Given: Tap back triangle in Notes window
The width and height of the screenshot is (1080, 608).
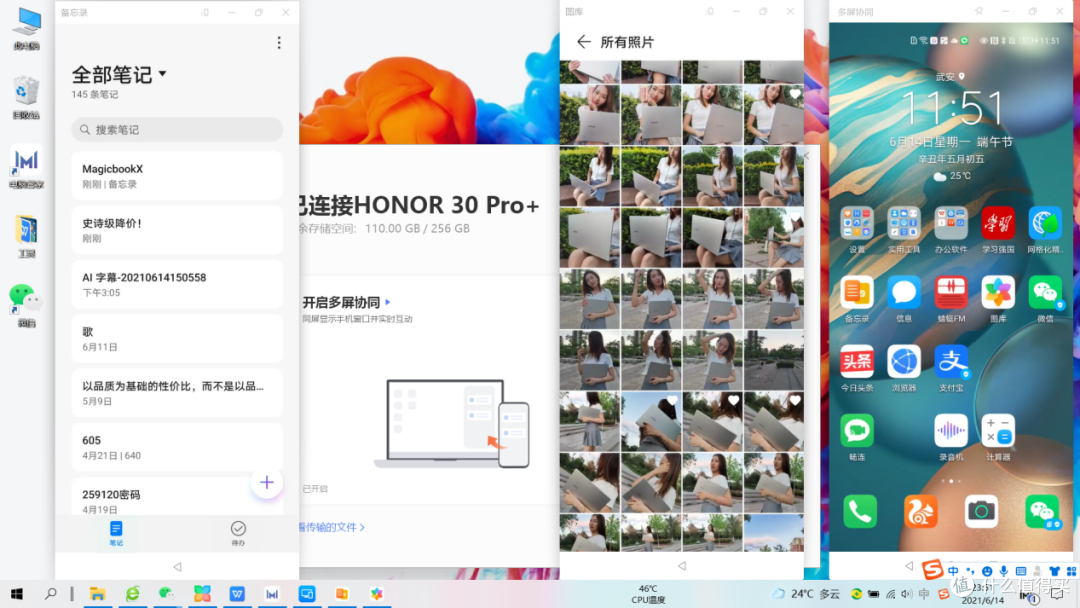Looking at the screenshot, I should click(178, 567).
